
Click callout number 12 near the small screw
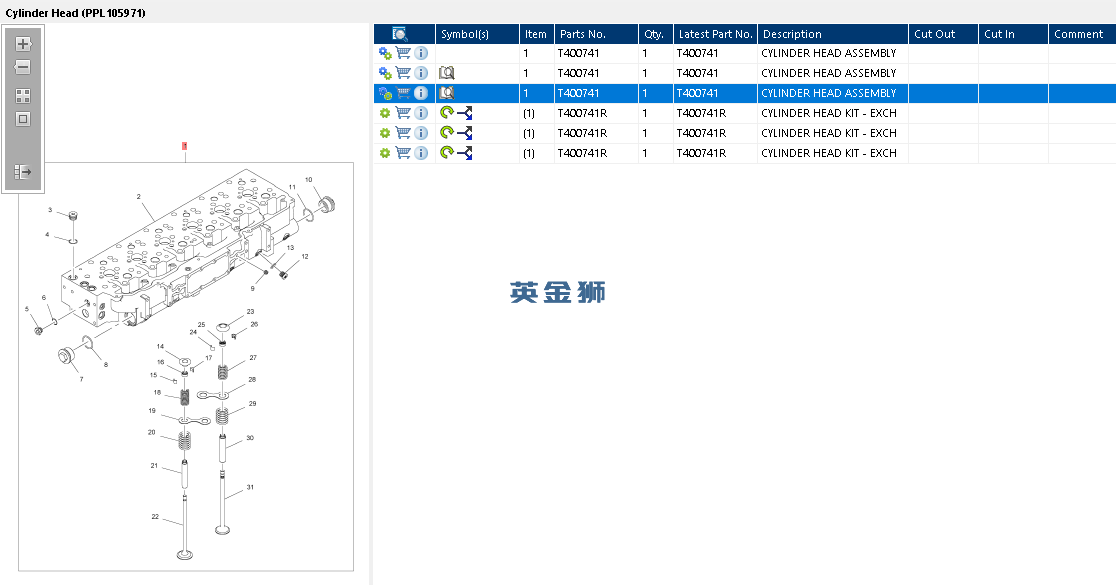pyautogui.click(x=305, y=257)
